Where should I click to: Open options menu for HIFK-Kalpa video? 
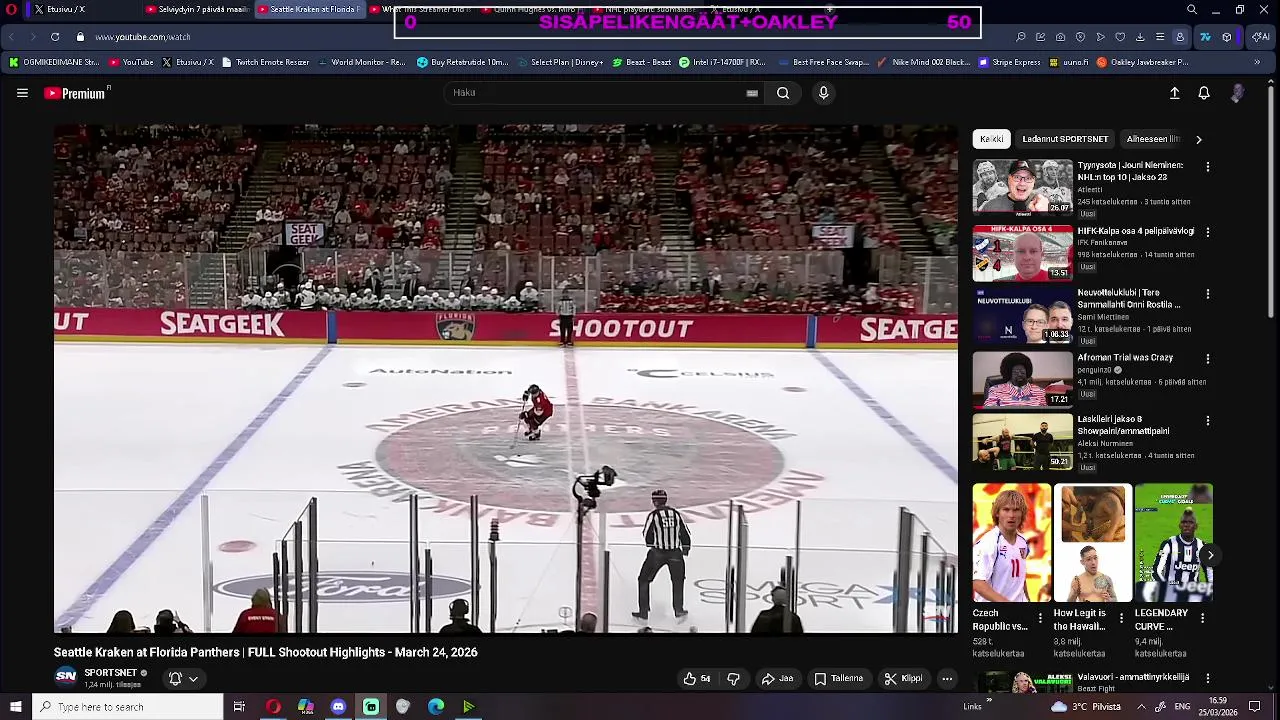coord(1208,232)
